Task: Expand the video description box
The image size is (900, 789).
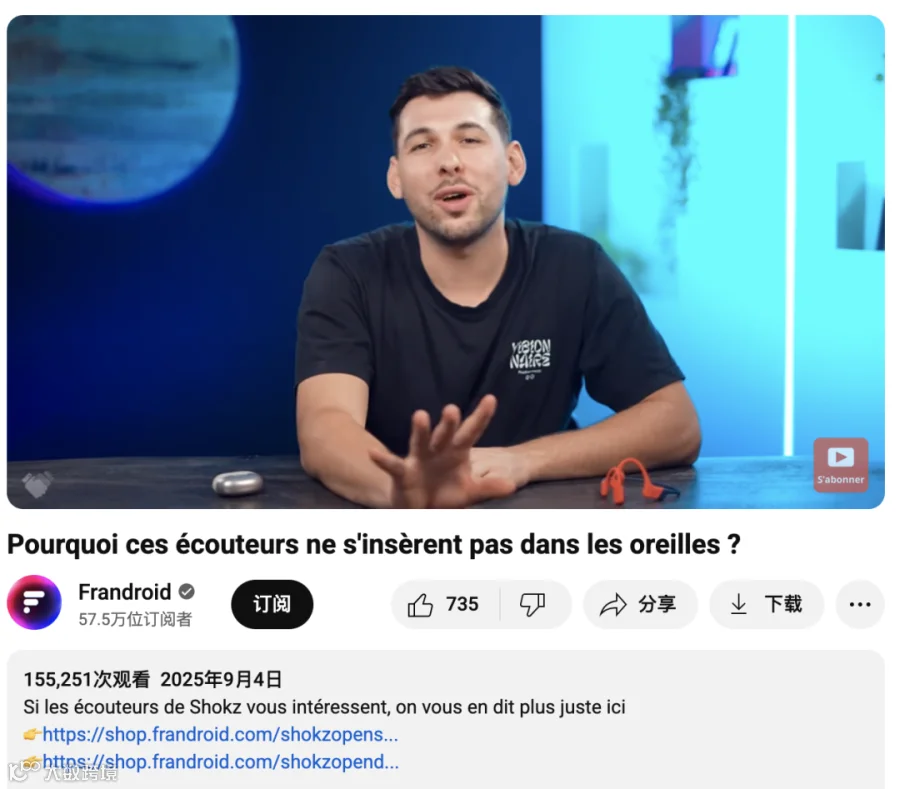Action: tap(445, 720)
